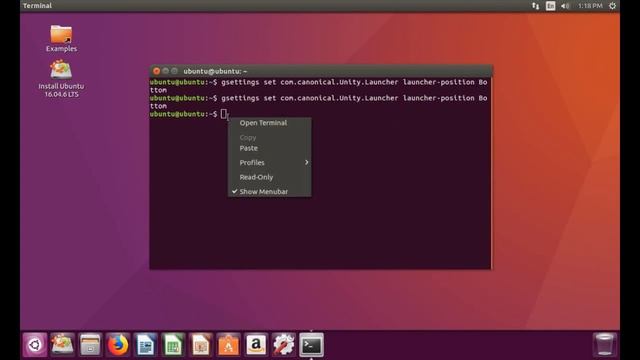Select the Examples folder on desktop
The width and height of the screenshot is (640, 360).
coord(61,38)
